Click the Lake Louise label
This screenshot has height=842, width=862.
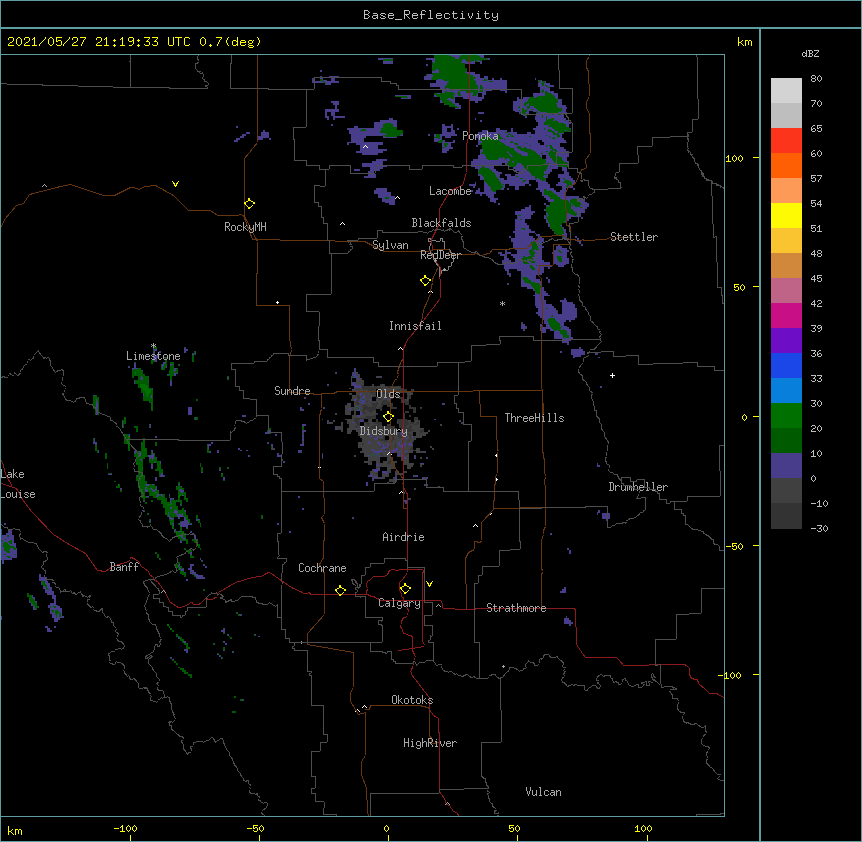click(x=18, y=484)
